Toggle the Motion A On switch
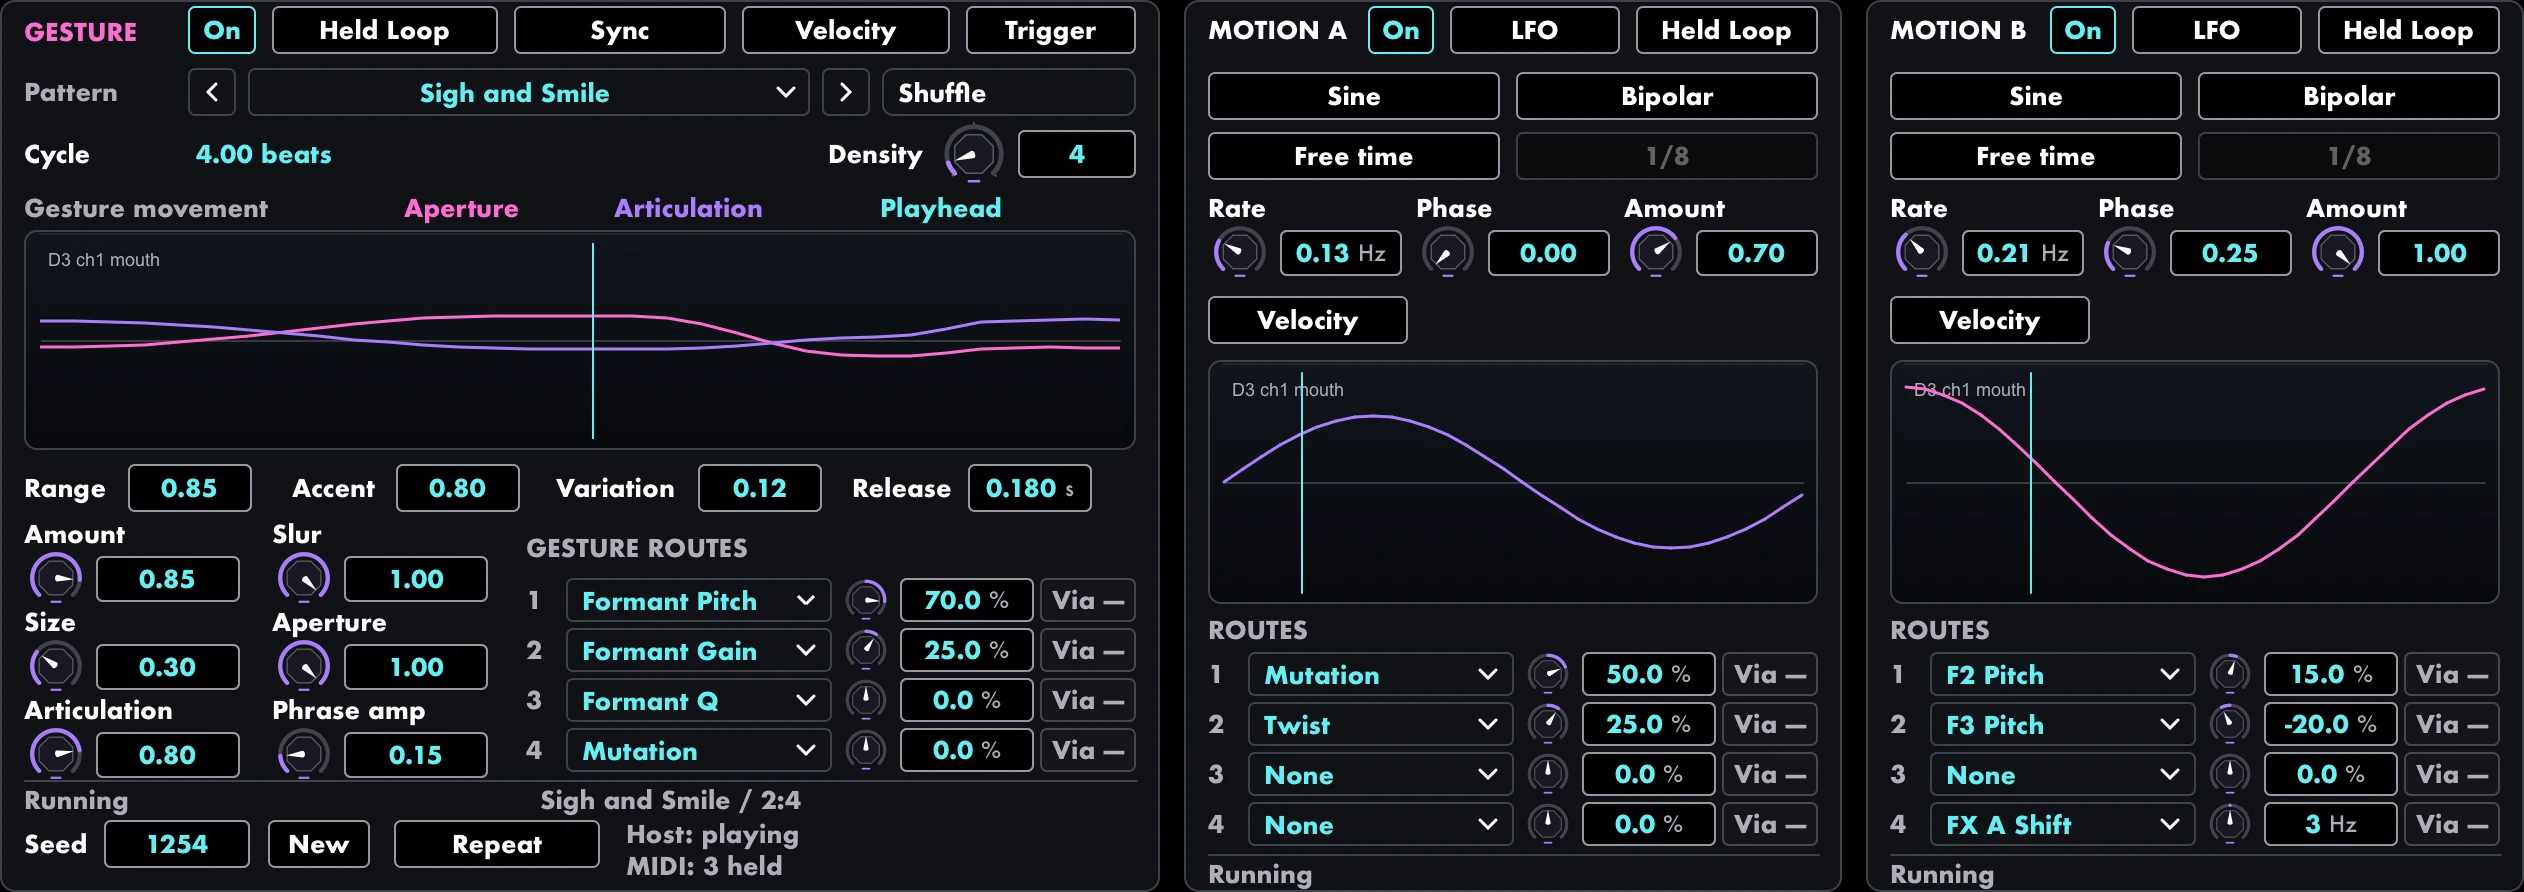The width and height of the screenshot is (2524, 892). pos(1401,30)
